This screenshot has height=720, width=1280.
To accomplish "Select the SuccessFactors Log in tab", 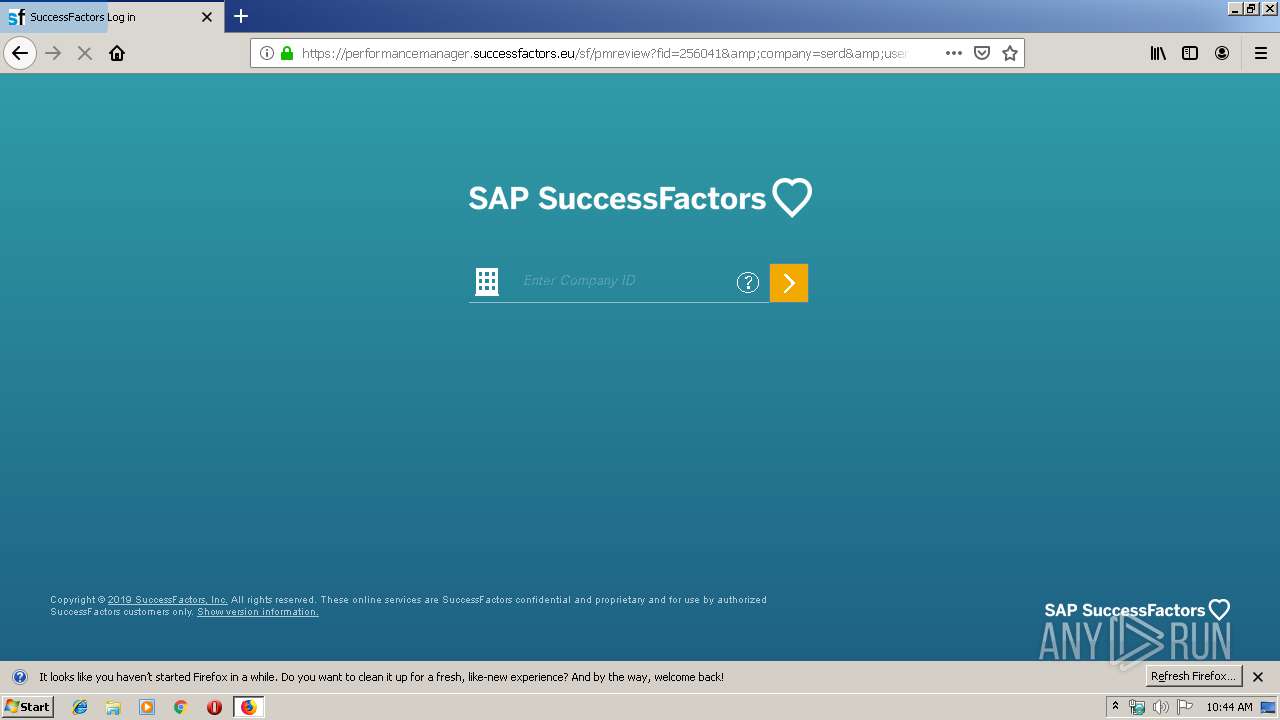I will [x=112, y=17].
